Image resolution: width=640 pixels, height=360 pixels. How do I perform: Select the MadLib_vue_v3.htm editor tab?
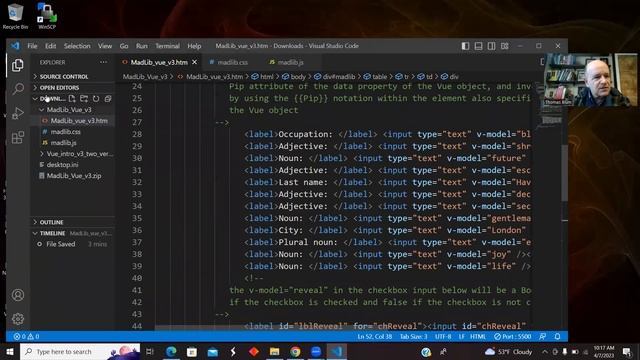point(159,62)
